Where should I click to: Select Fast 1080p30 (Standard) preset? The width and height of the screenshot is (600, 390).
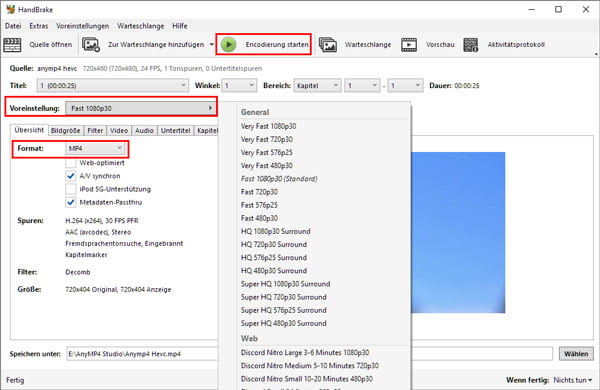(279, 179)
